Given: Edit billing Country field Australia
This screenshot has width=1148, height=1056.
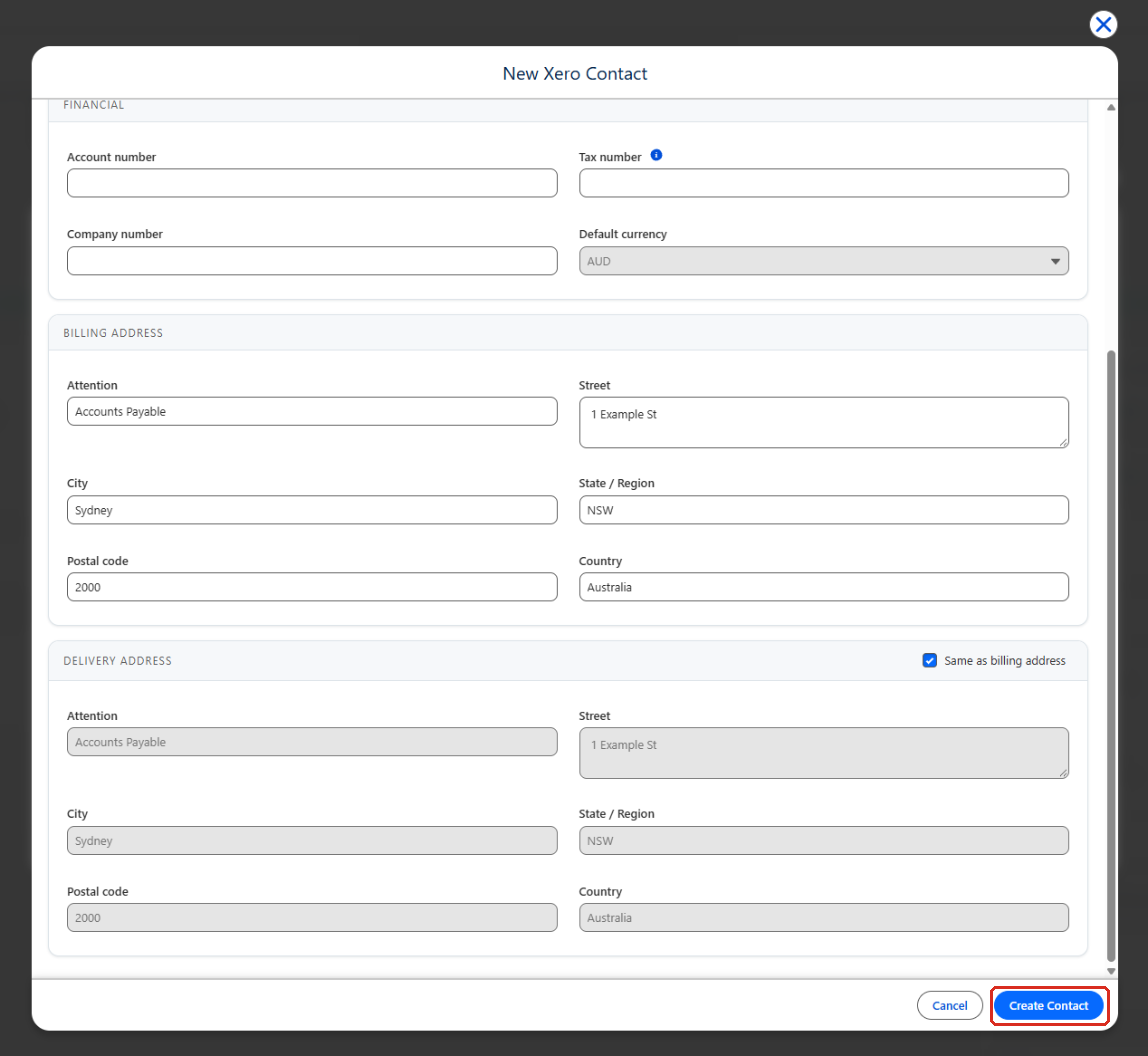Looking at the screenshot, I should 824,587.
